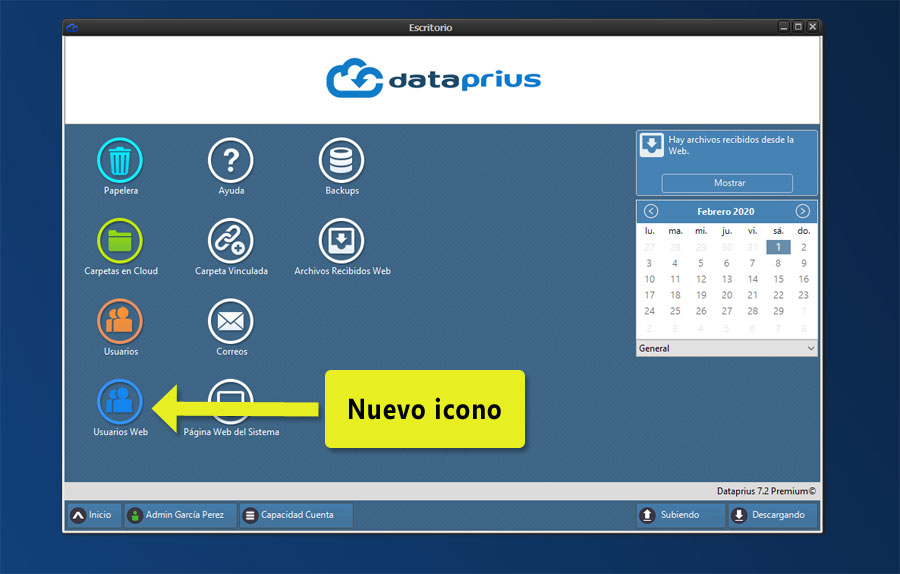The image size is (900, 574).
Task: Minimize the Escritorio window
Action: click(x=783, y=26)
